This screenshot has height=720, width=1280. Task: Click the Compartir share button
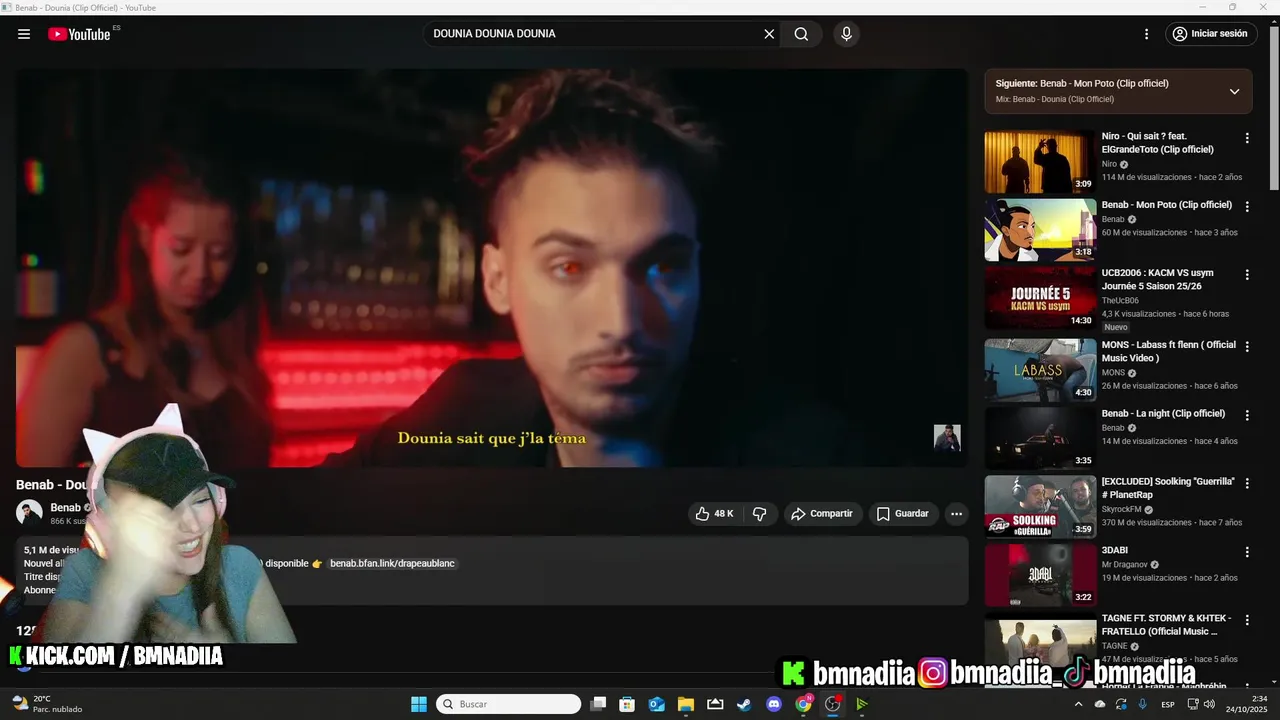pos(822,514)
